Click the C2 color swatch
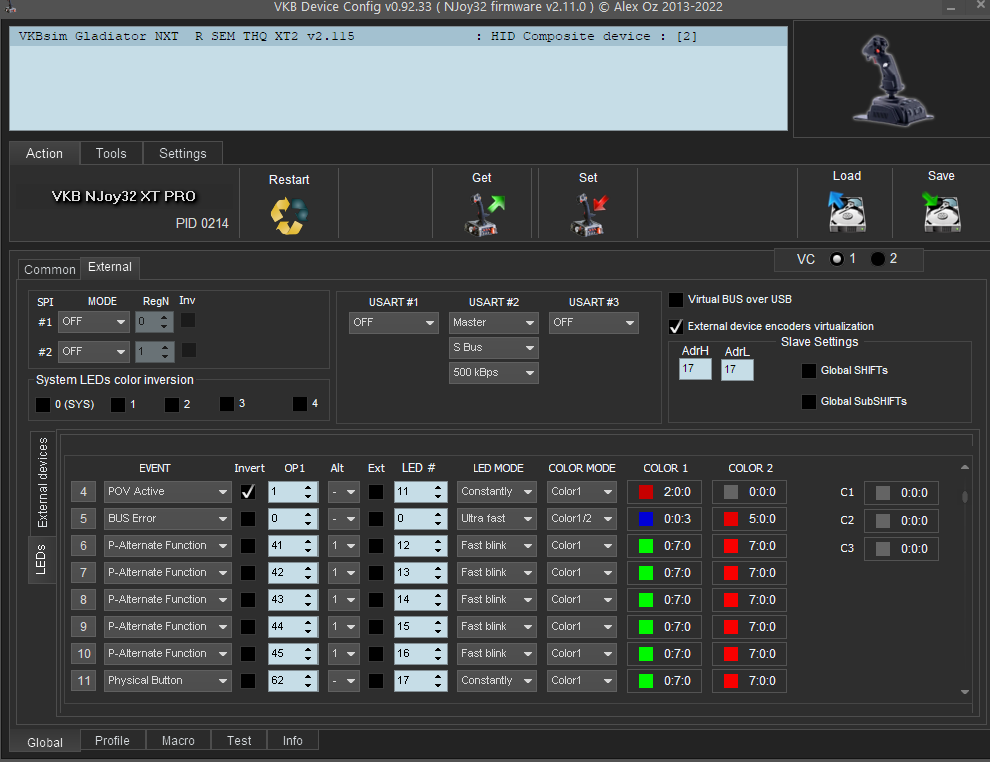 point(883,521)
